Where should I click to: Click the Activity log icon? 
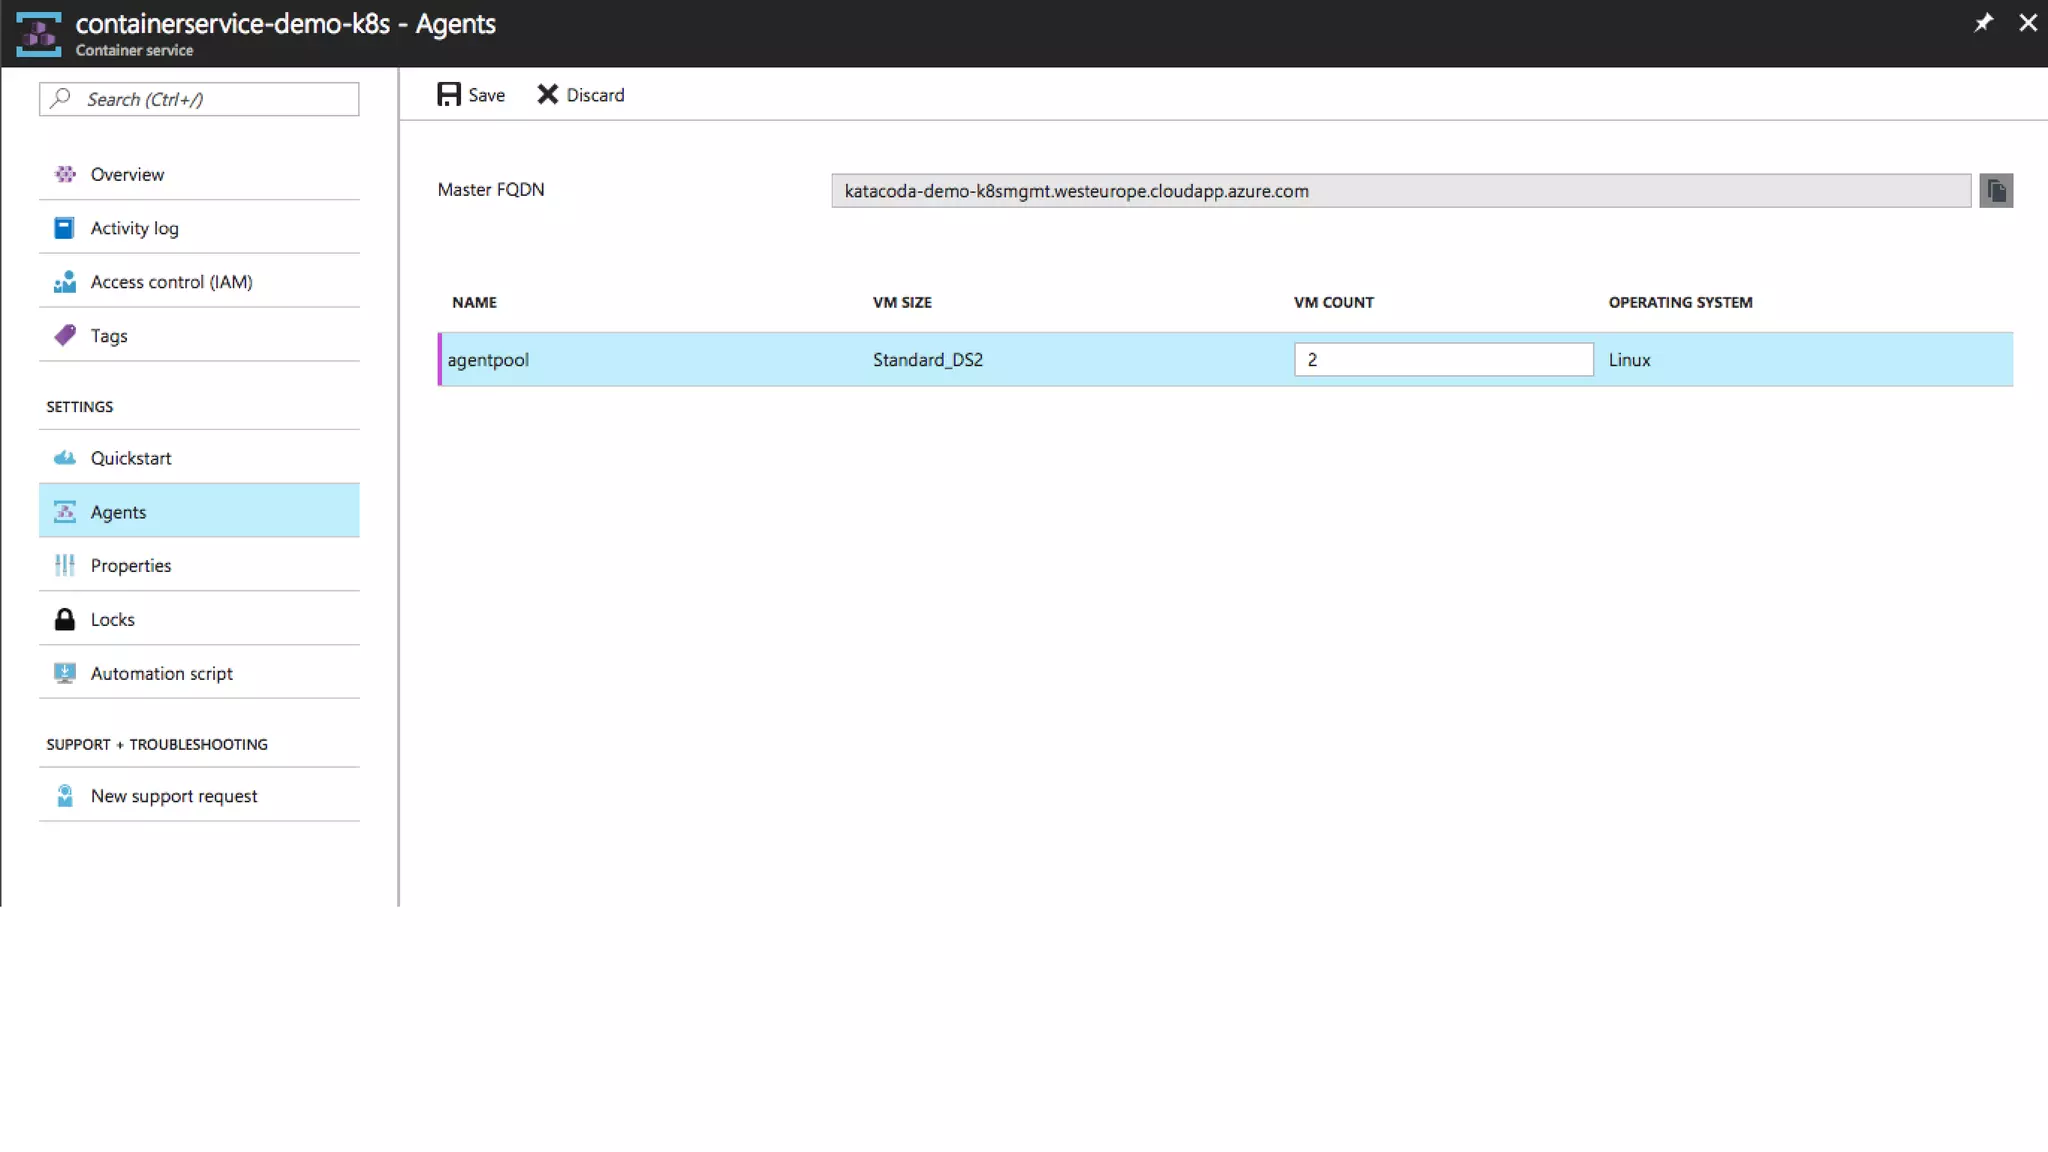coord(64,228)
